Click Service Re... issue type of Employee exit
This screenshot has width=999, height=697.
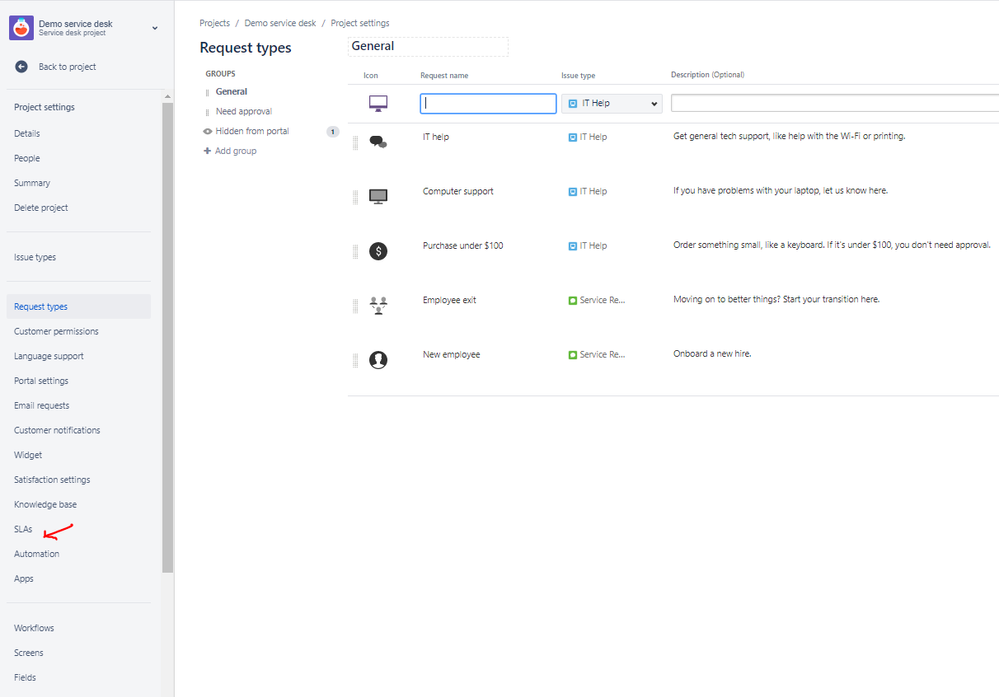pos(597,300)
